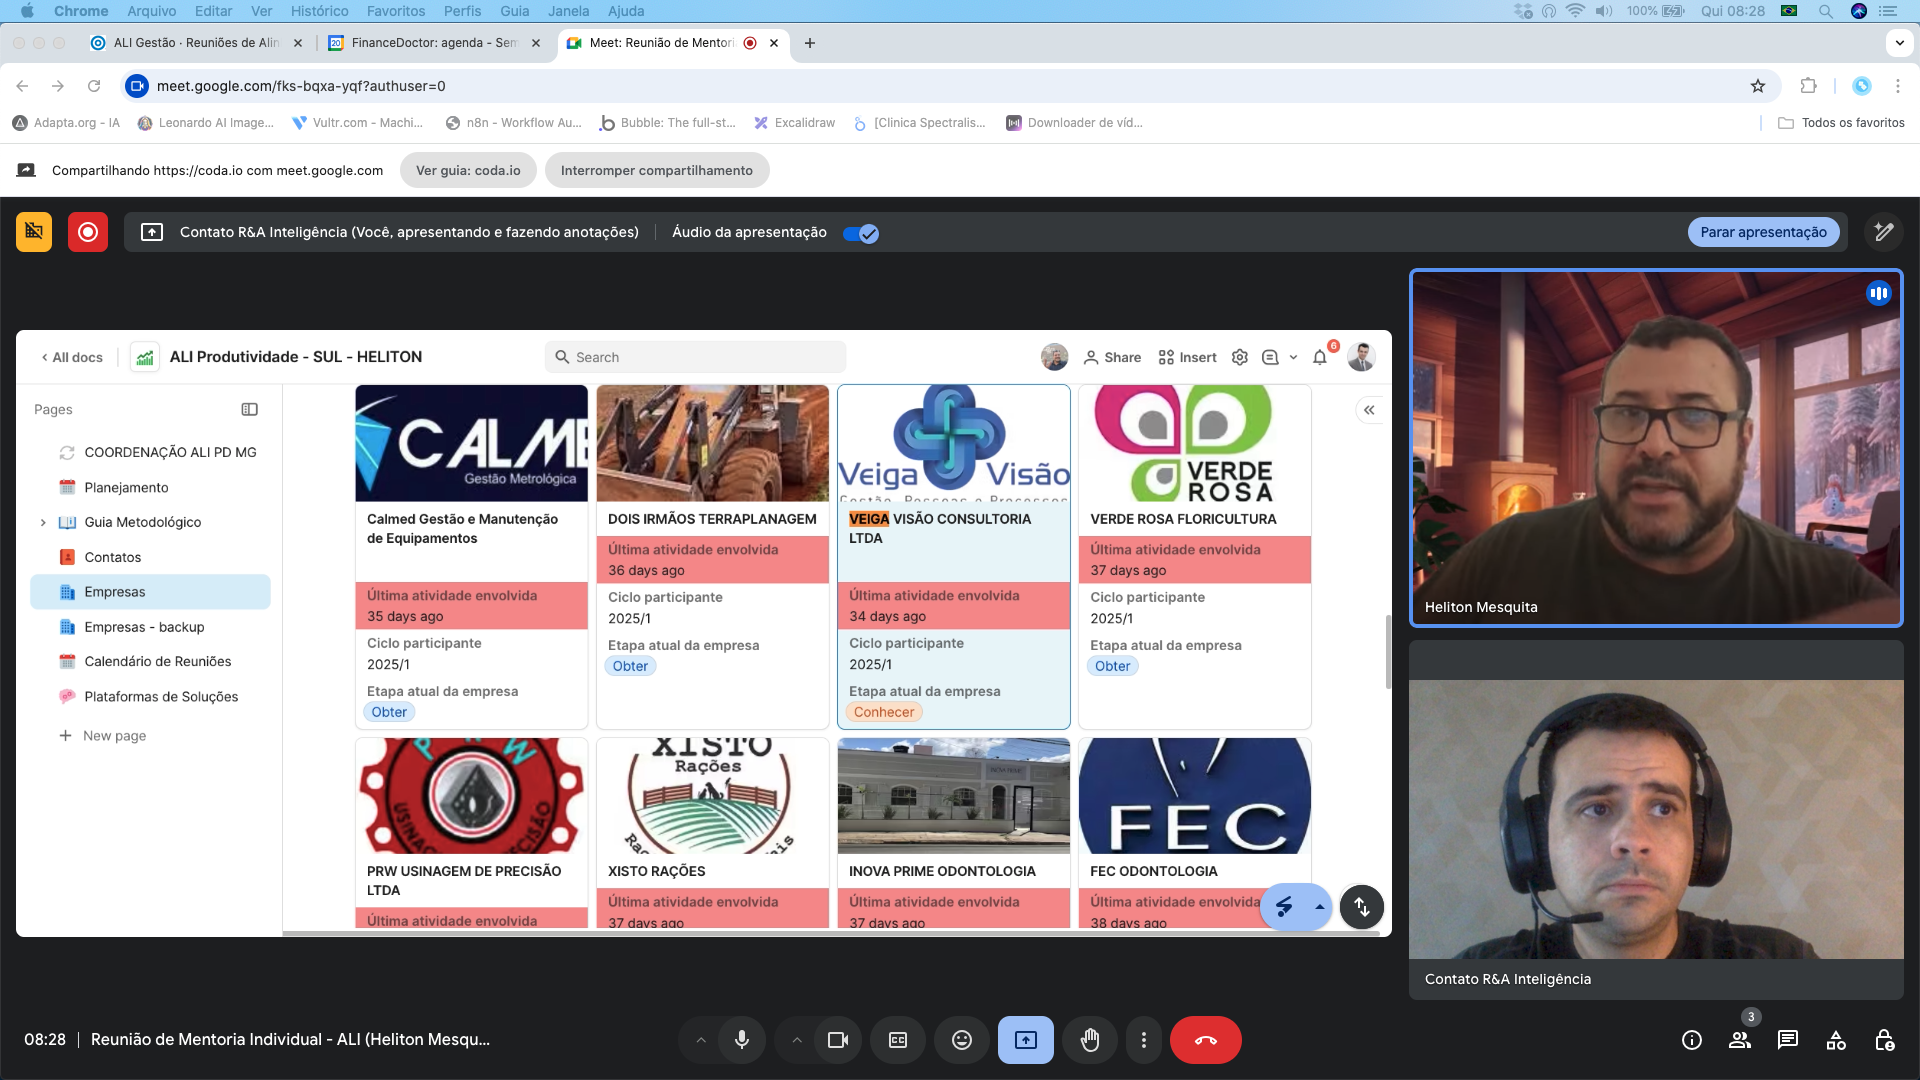Turn off the camera in Meet
Image resolution: width=1920 pixels, height=1080 pixels.
[x=838, y=1040]
